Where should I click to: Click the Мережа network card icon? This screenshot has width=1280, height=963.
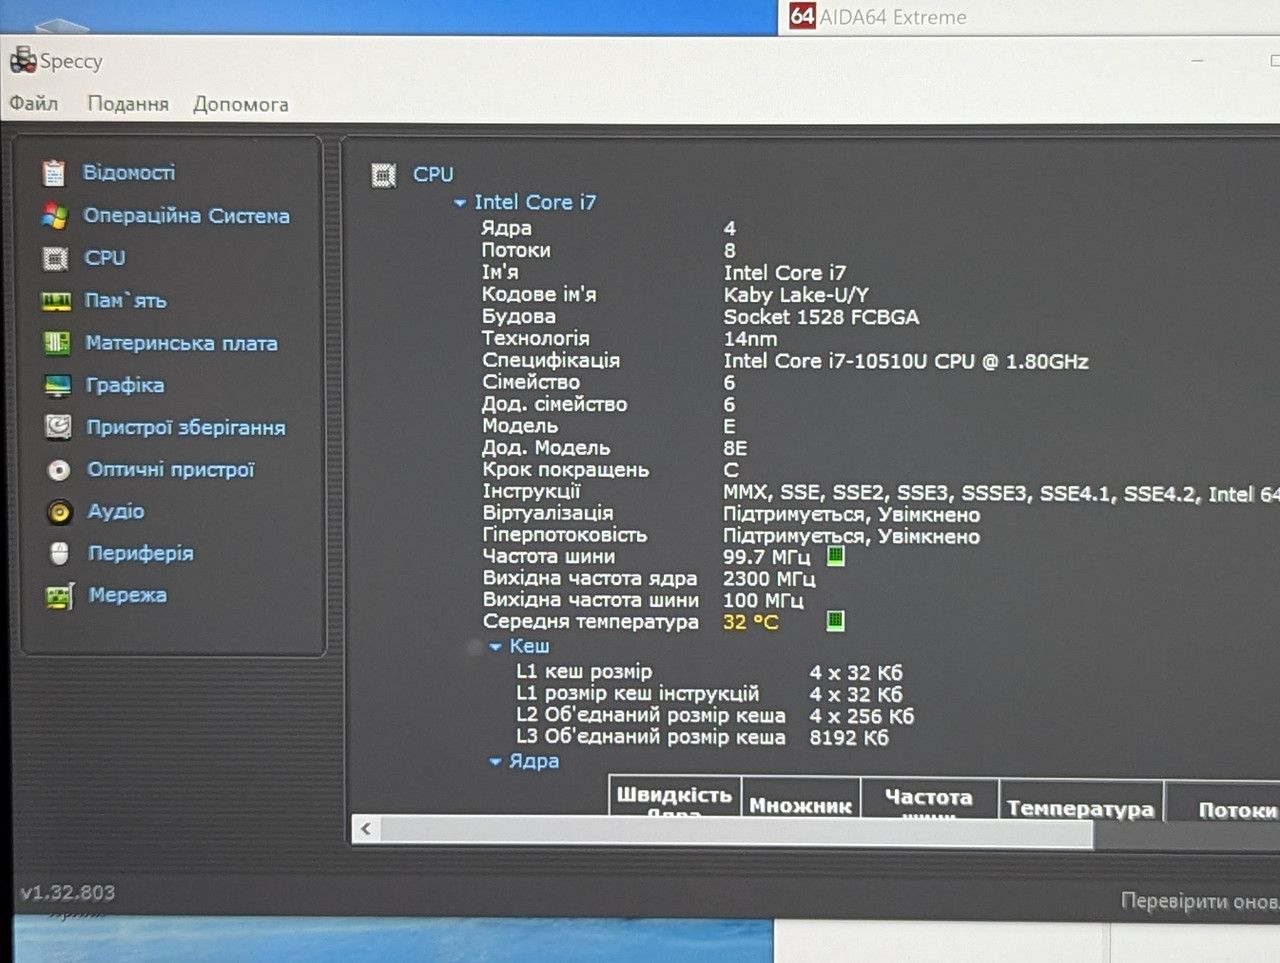tap(60, 596)
